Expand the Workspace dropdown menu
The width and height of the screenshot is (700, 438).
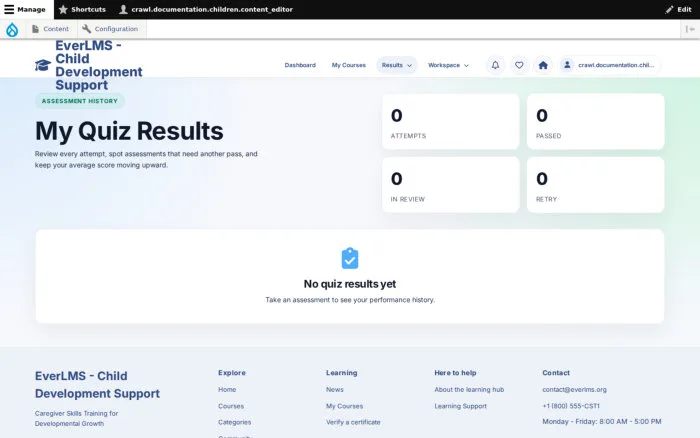[x=449, y=65]
